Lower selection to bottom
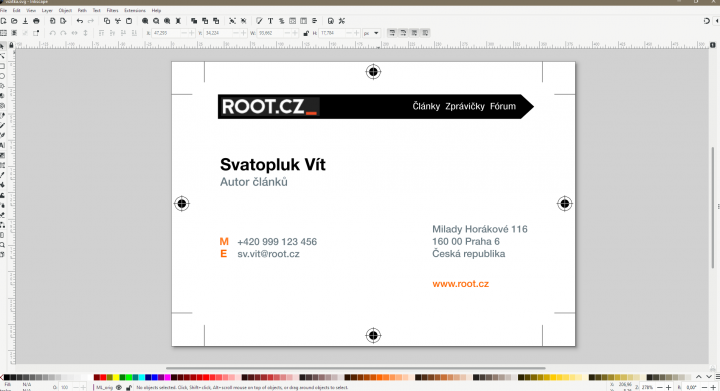The height and width of the screenshot is (391, 720). (134, 33)
